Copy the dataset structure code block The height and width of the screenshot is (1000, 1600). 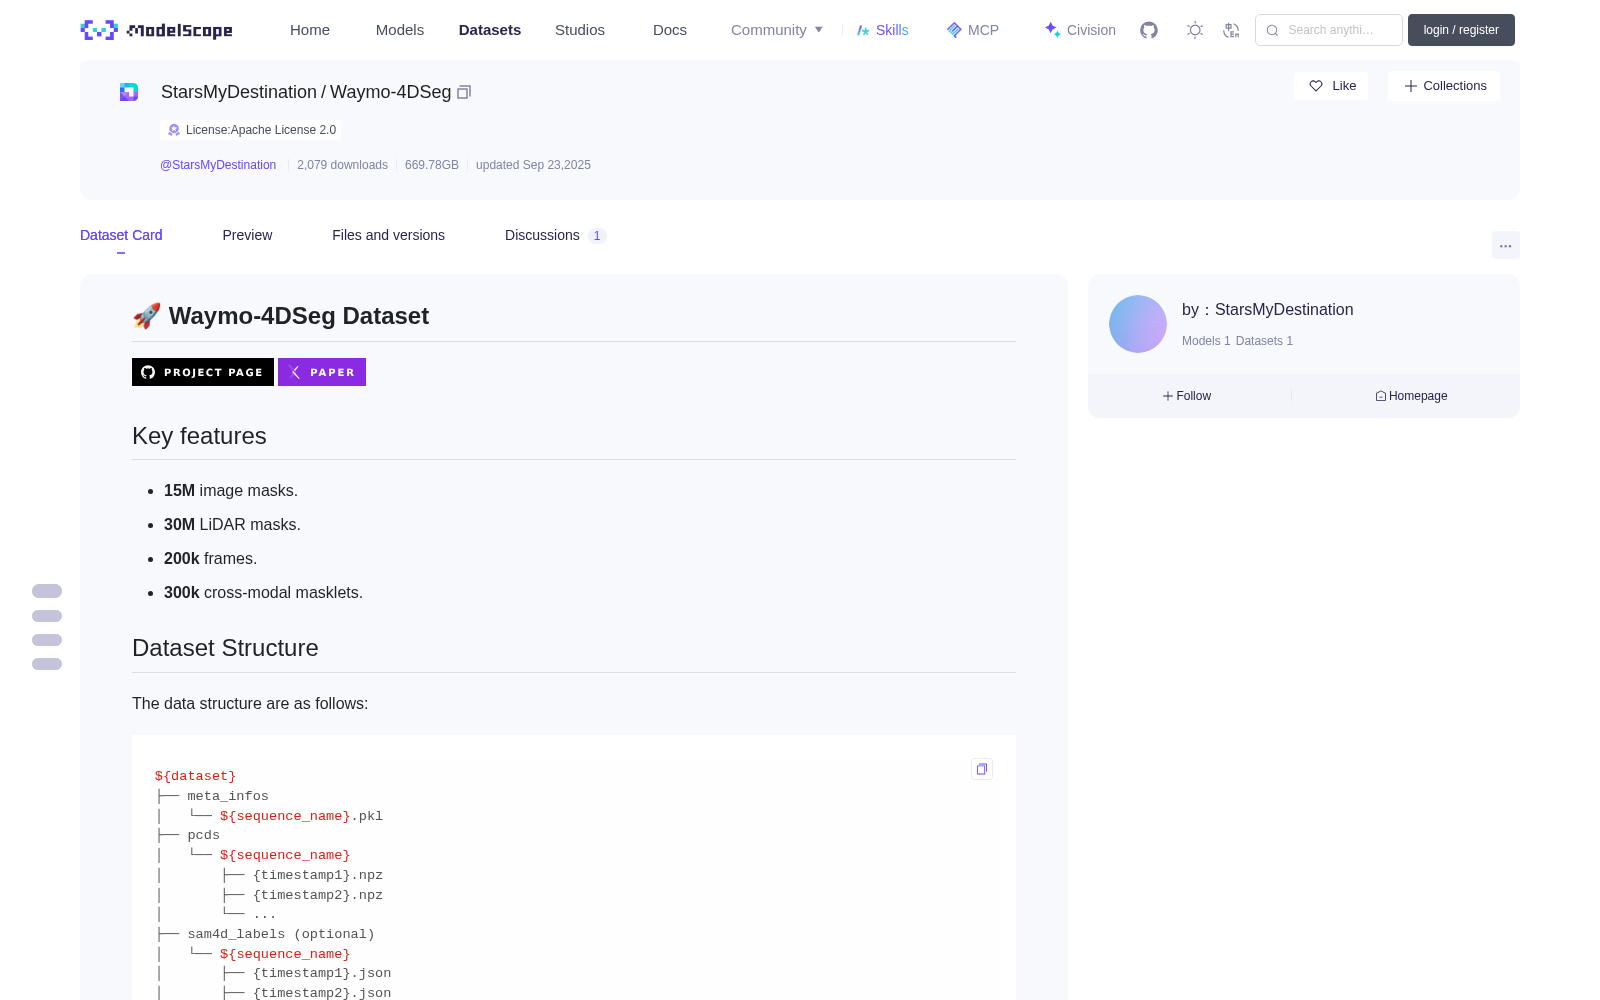pos(982,769)
